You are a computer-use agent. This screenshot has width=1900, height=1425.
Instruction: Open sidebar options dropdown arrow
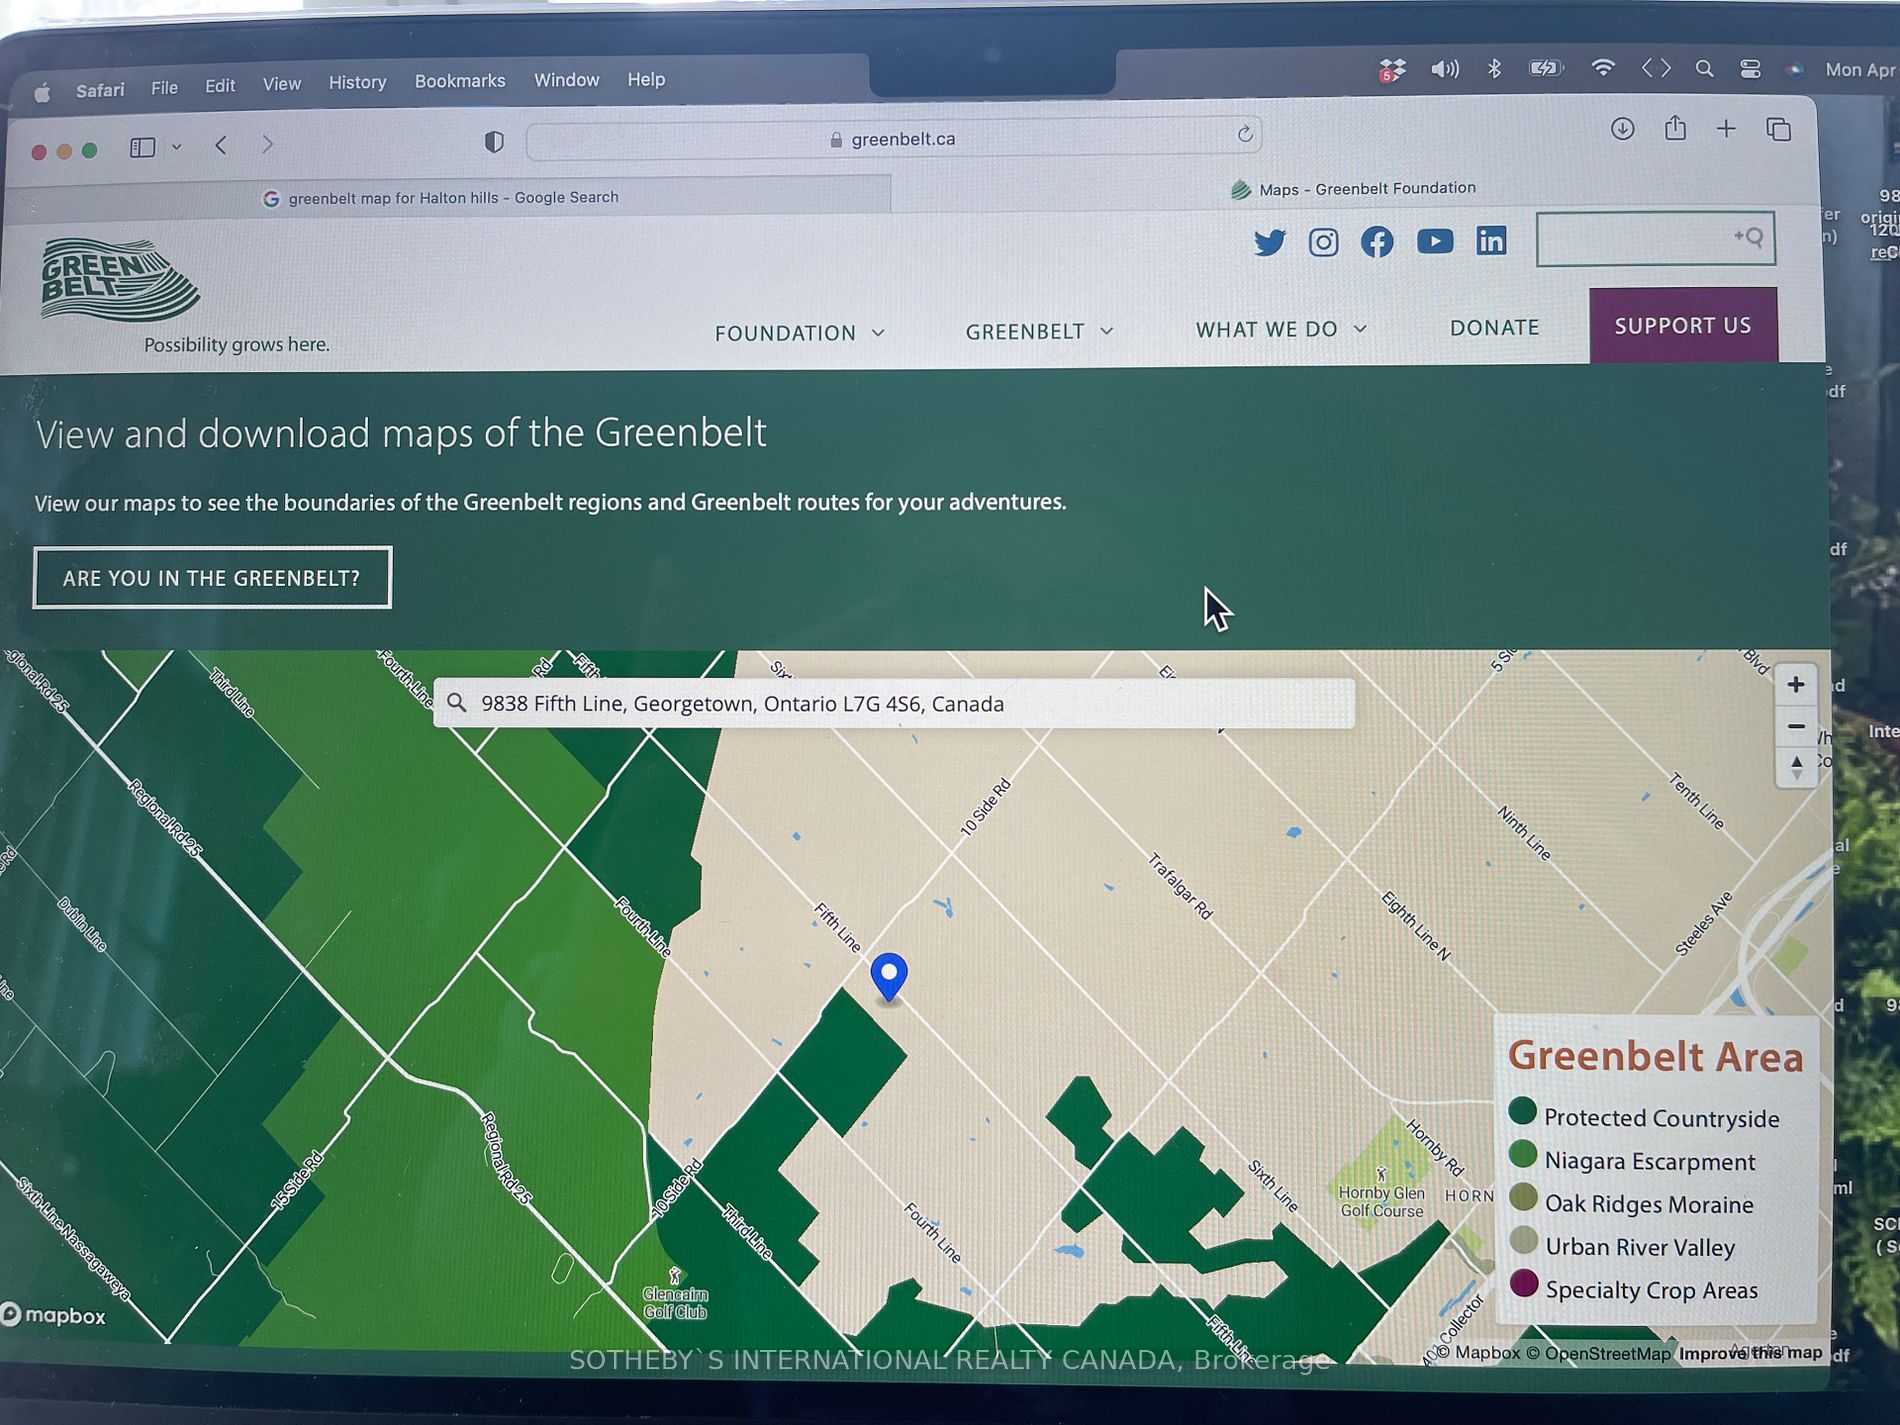(176, 148)
